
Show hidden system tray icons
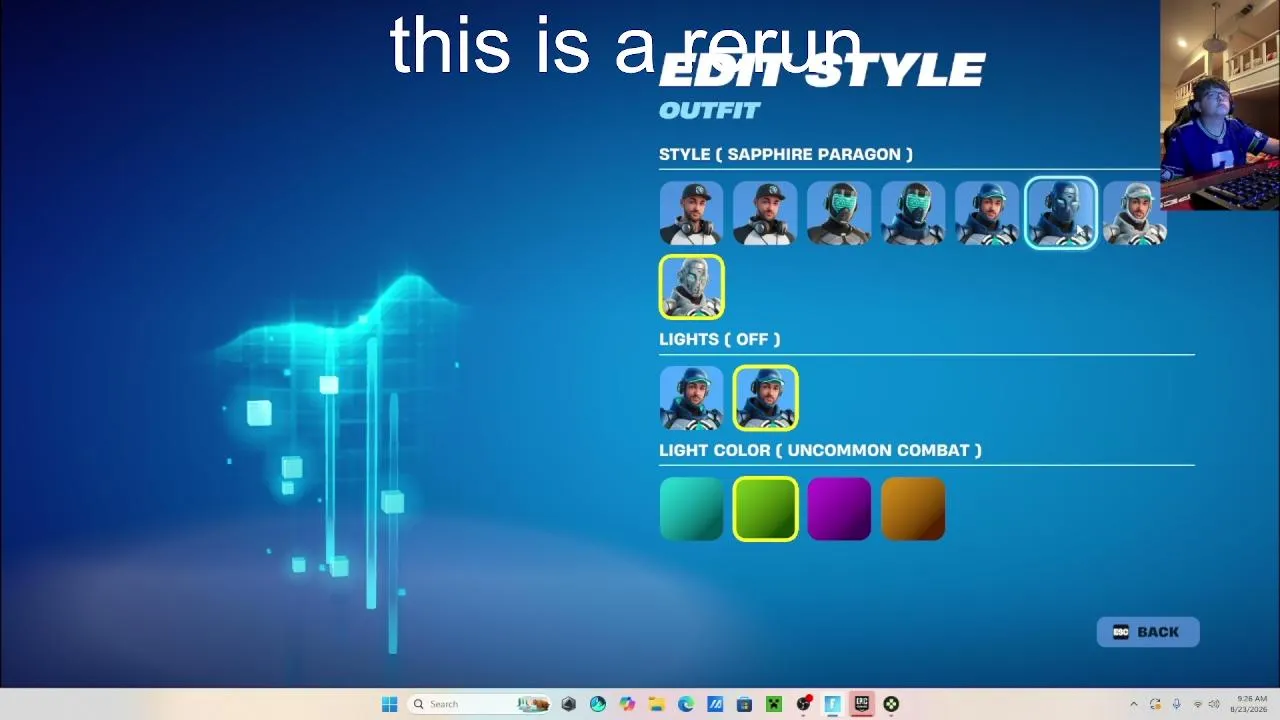click(x=1133, y=704)
